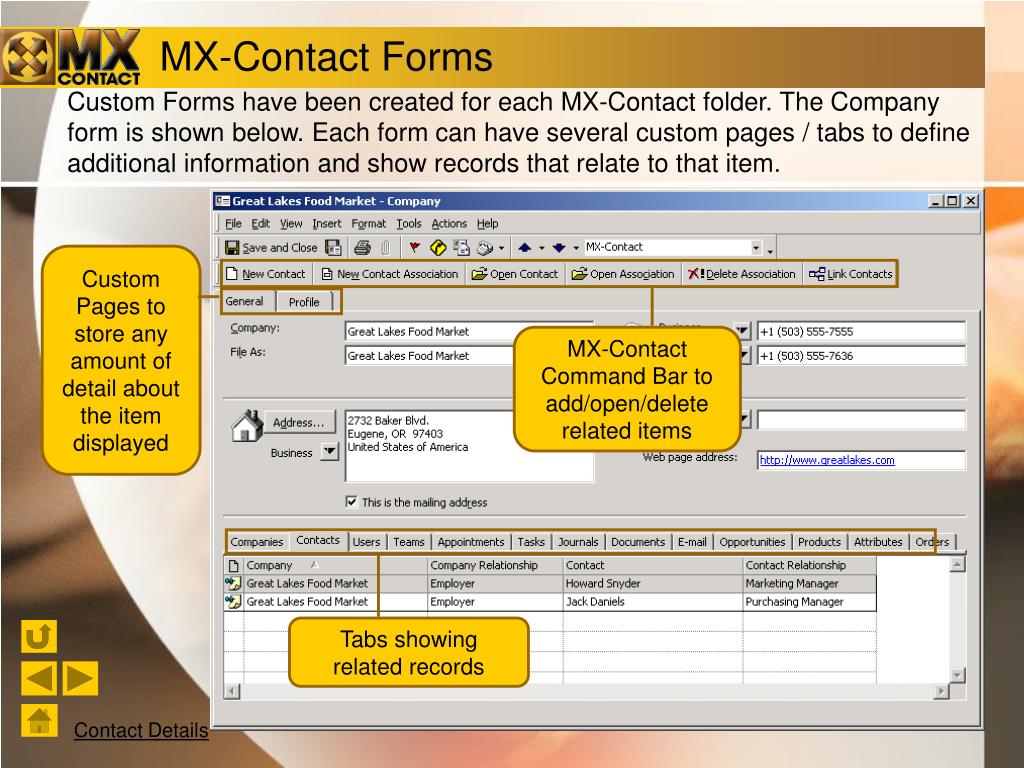Click Open Association button
Screen dimensions: 1024x768
(x=623, y=274)
